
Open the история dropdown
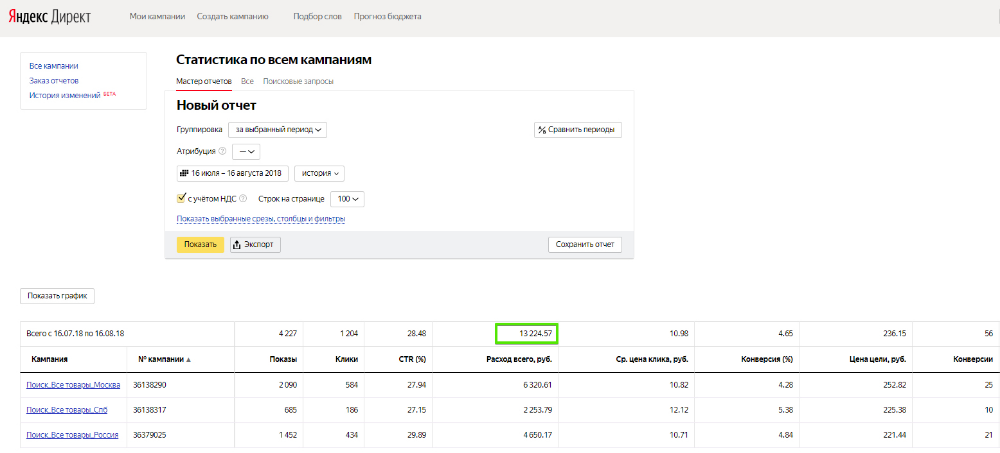tap(320, 173)
